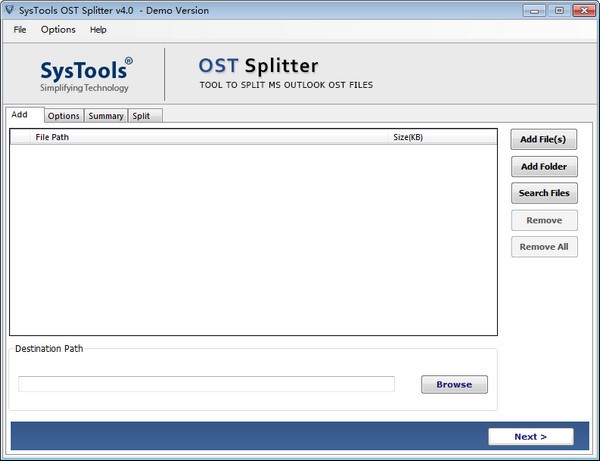Proceed with the Next > button
600x461 pixels.
[531, 436]
